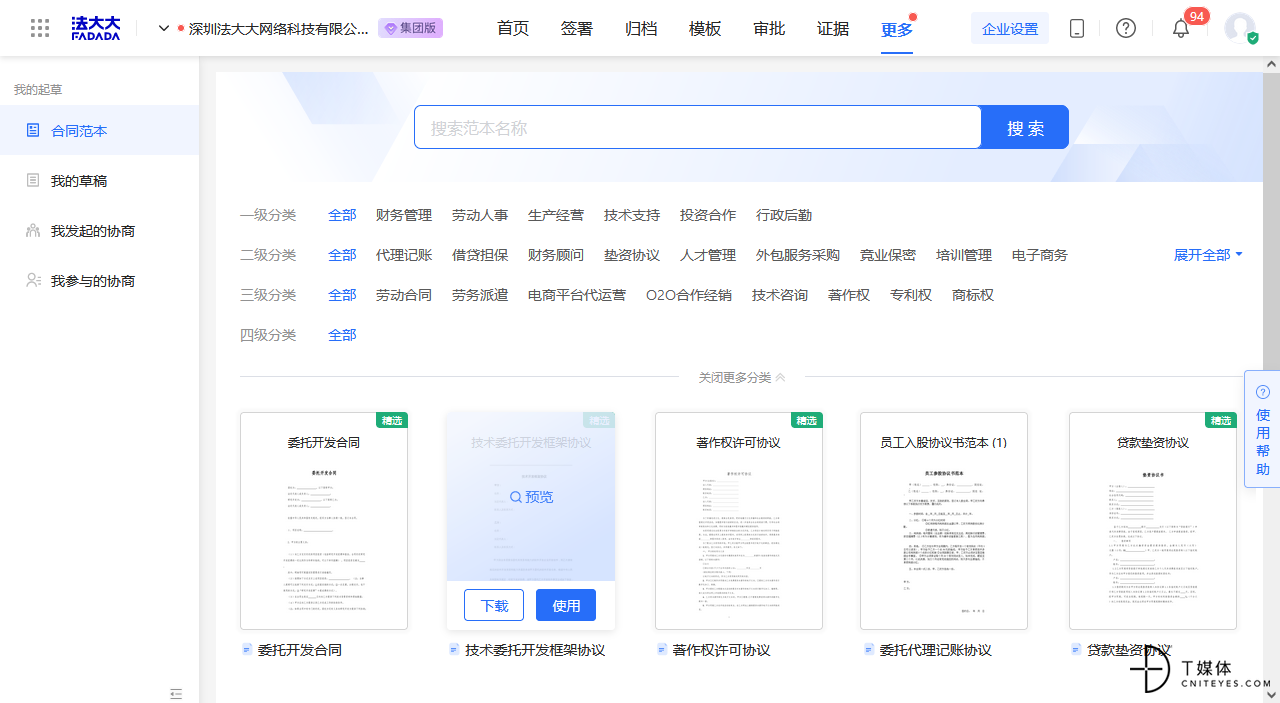Select 全部 in 三级分类 row
Viewport: 1280px width, 703px height.
(x=342, y=295)
